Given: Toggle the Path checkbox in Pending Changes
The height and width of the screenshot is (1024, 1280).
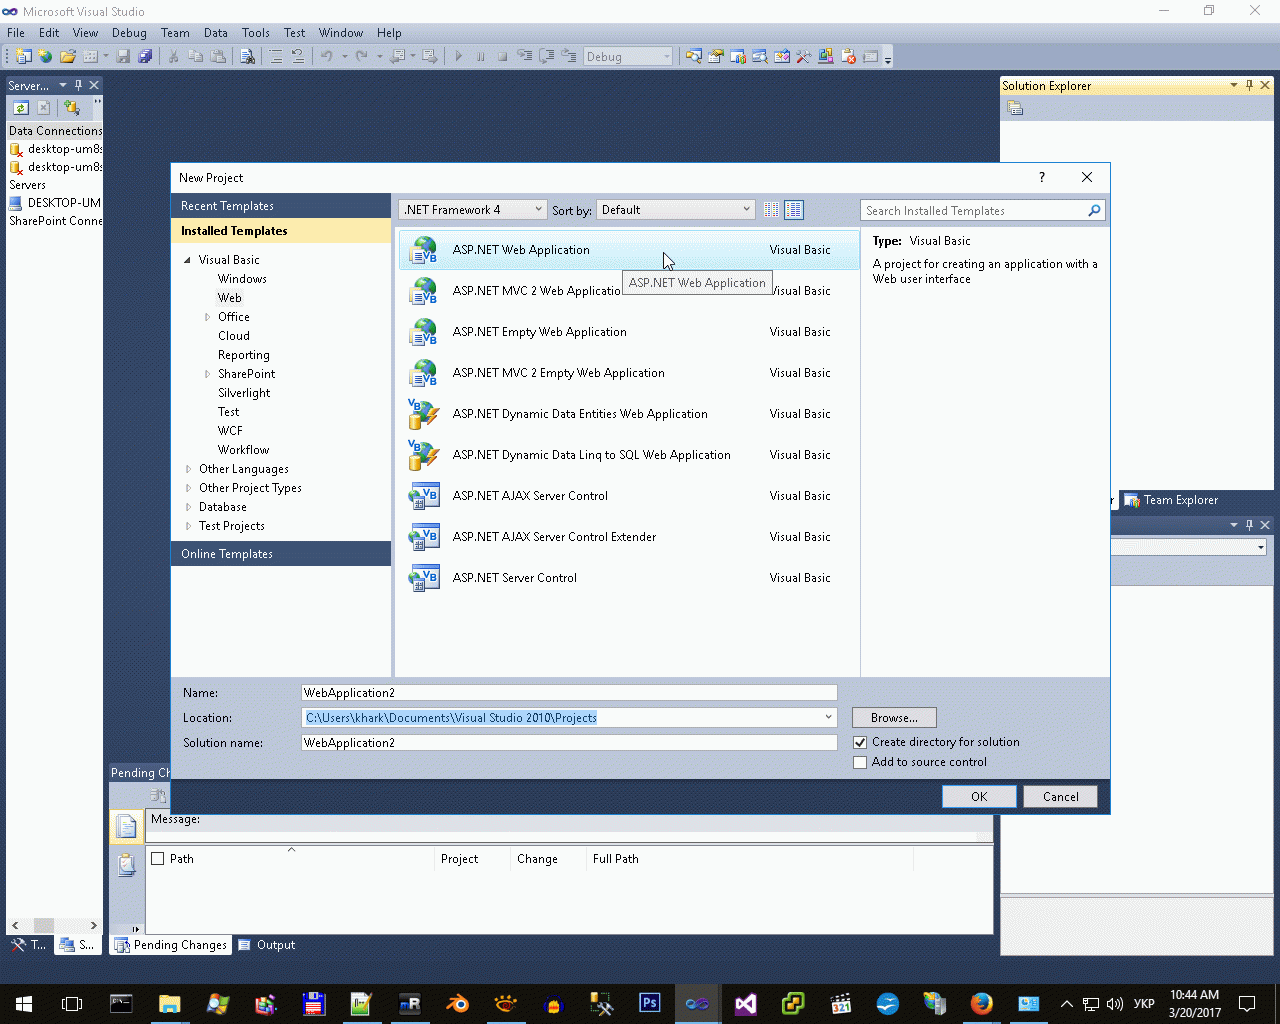Looking at the screenshot, I should (157, 858).
